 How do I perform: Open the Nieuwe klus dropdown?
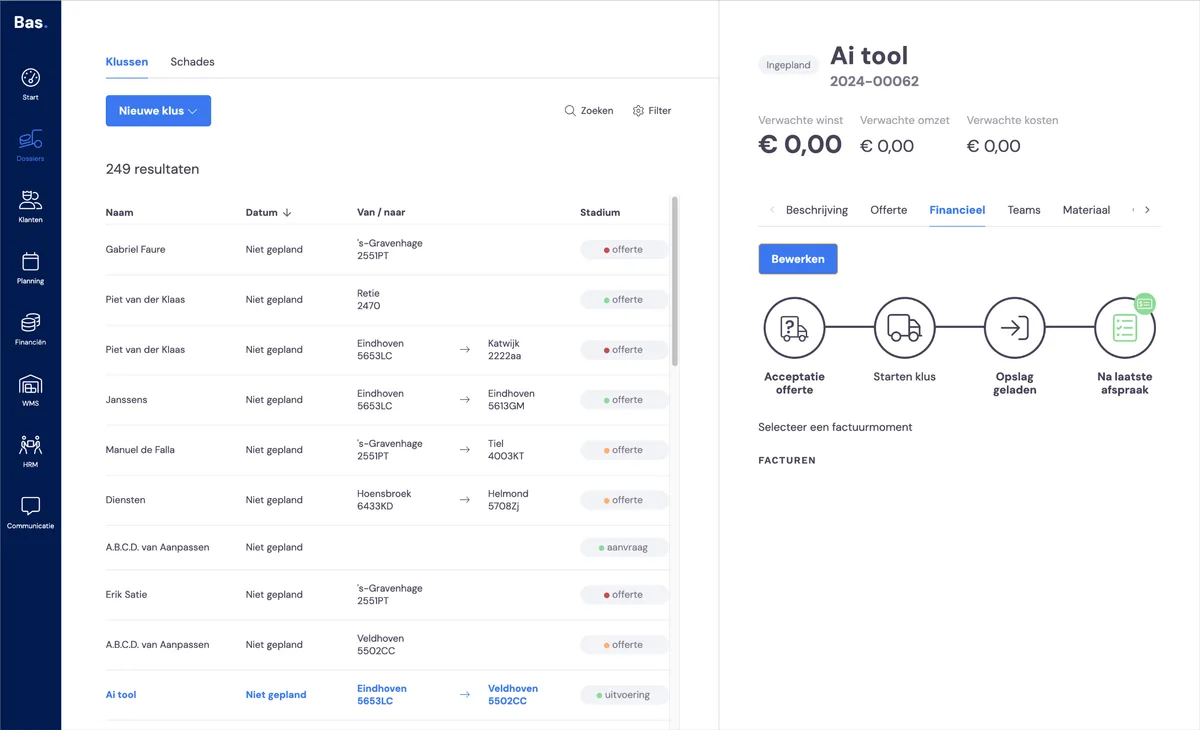(x=158, y=111)
